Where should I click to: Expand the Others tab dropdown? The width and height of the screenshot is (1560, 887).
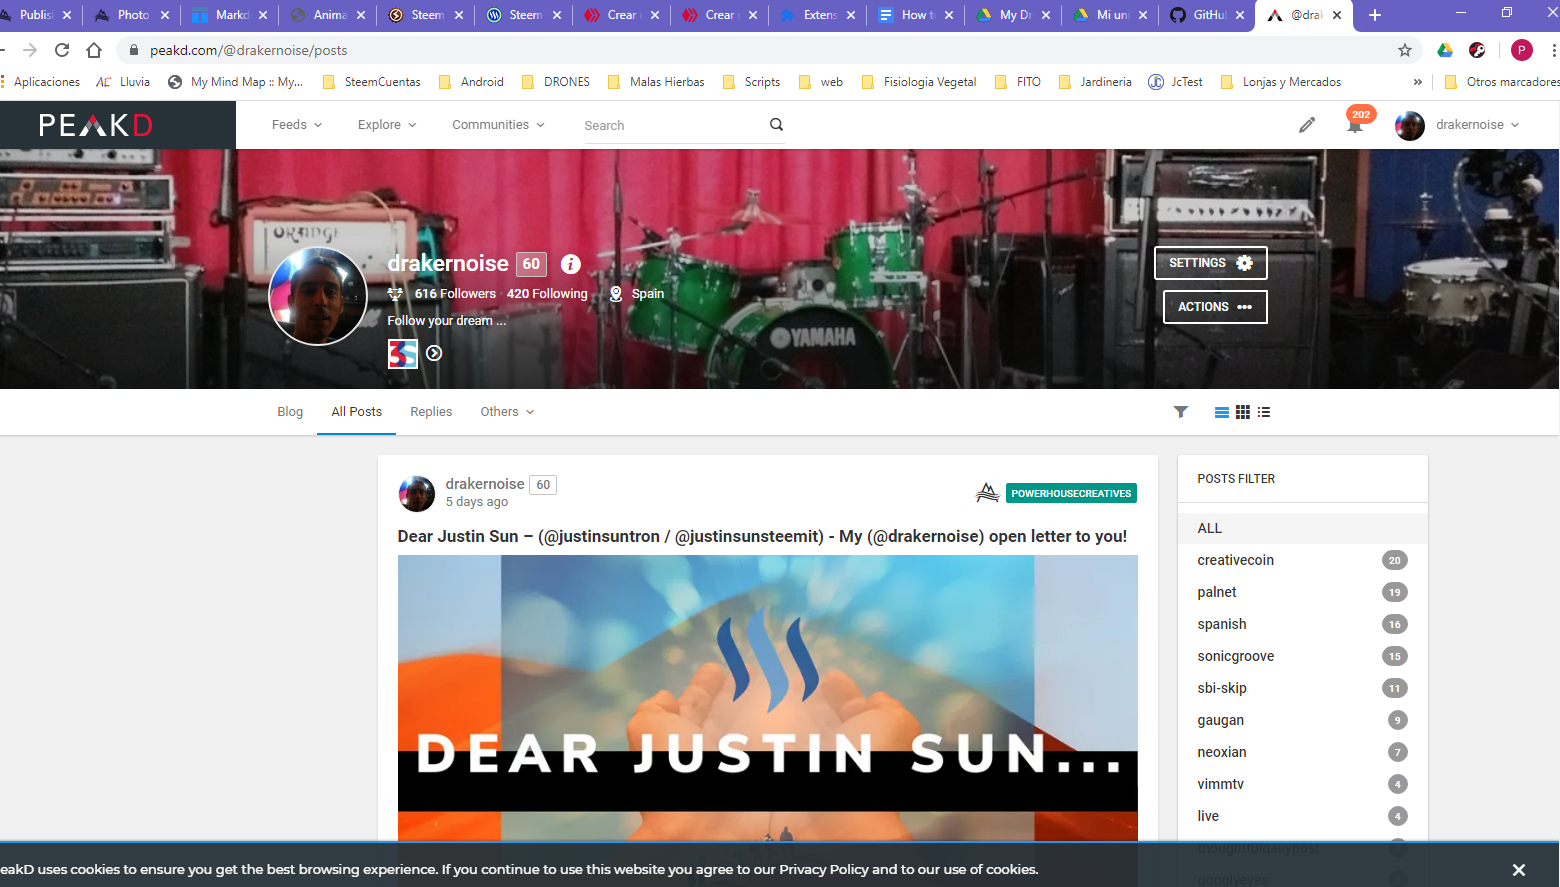tap(507, 412)
